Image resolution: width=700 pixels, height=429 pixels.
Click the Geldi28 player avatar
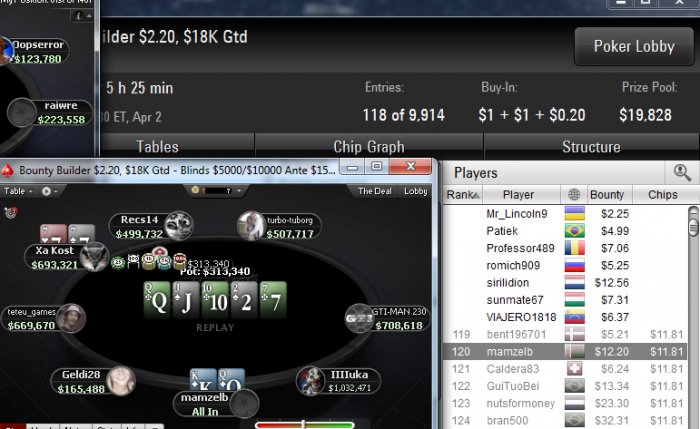121,381
